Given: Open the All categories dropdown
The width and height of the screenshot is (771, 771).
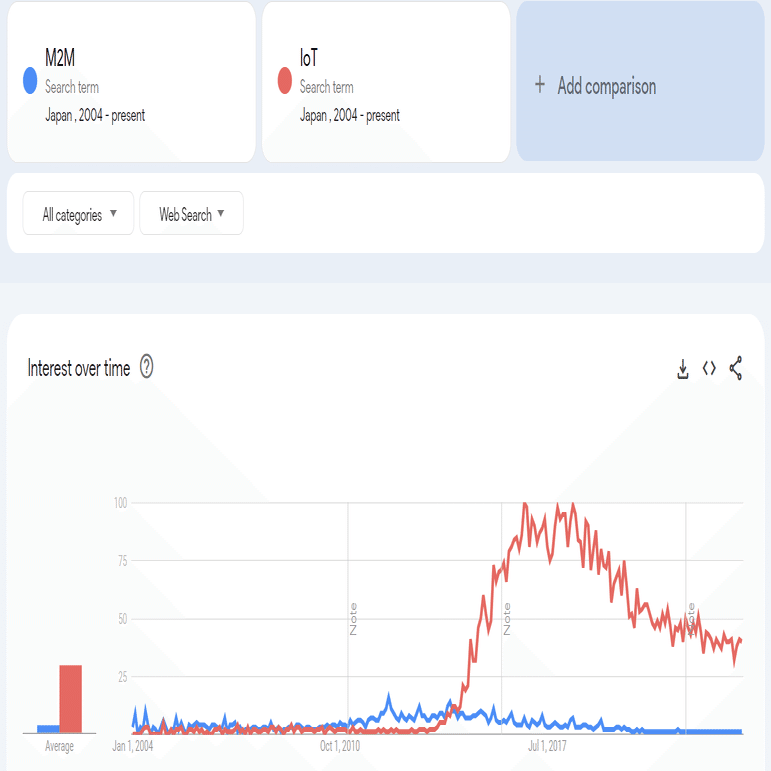Looking at the screenshot, I should 78,214.
